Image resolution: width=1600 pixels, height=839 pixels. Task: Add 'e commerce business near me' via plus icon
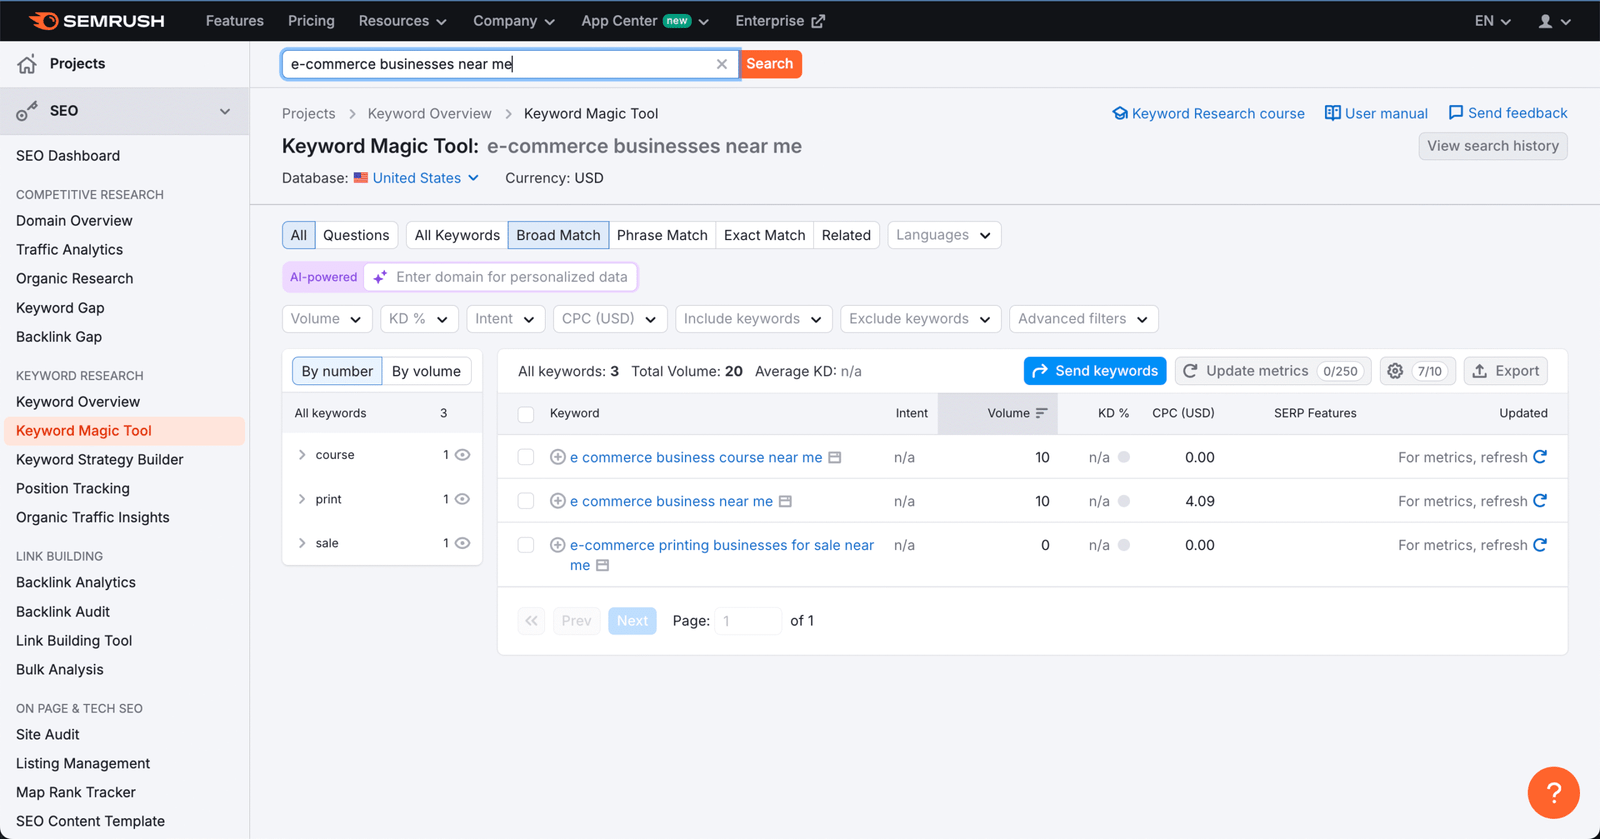click(558, 501)
